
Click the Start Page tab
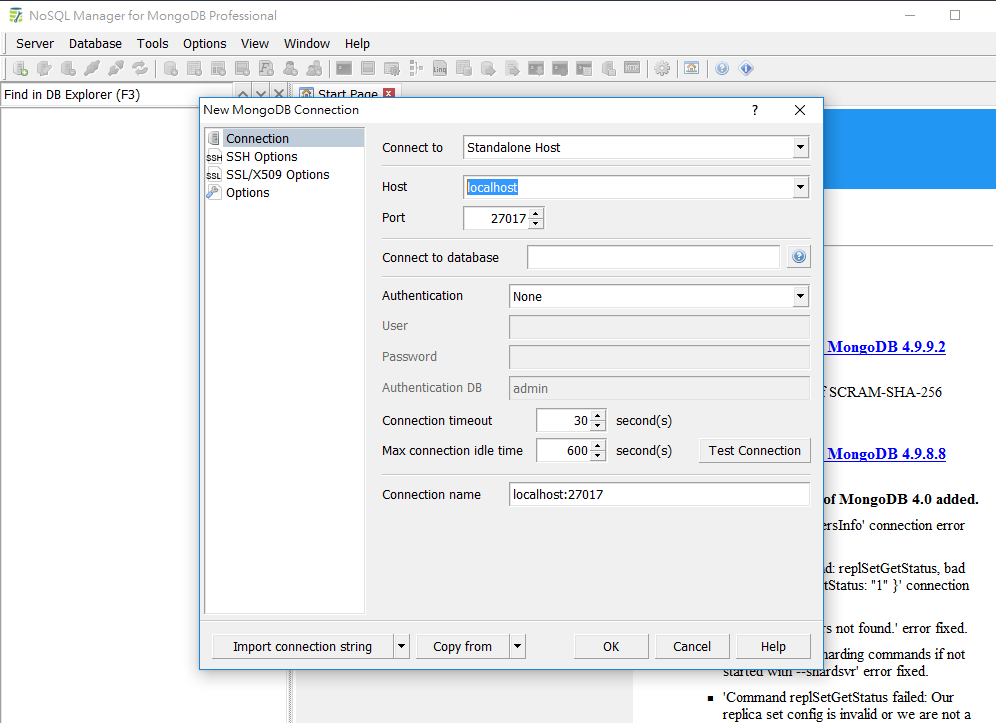coord(347,93)
